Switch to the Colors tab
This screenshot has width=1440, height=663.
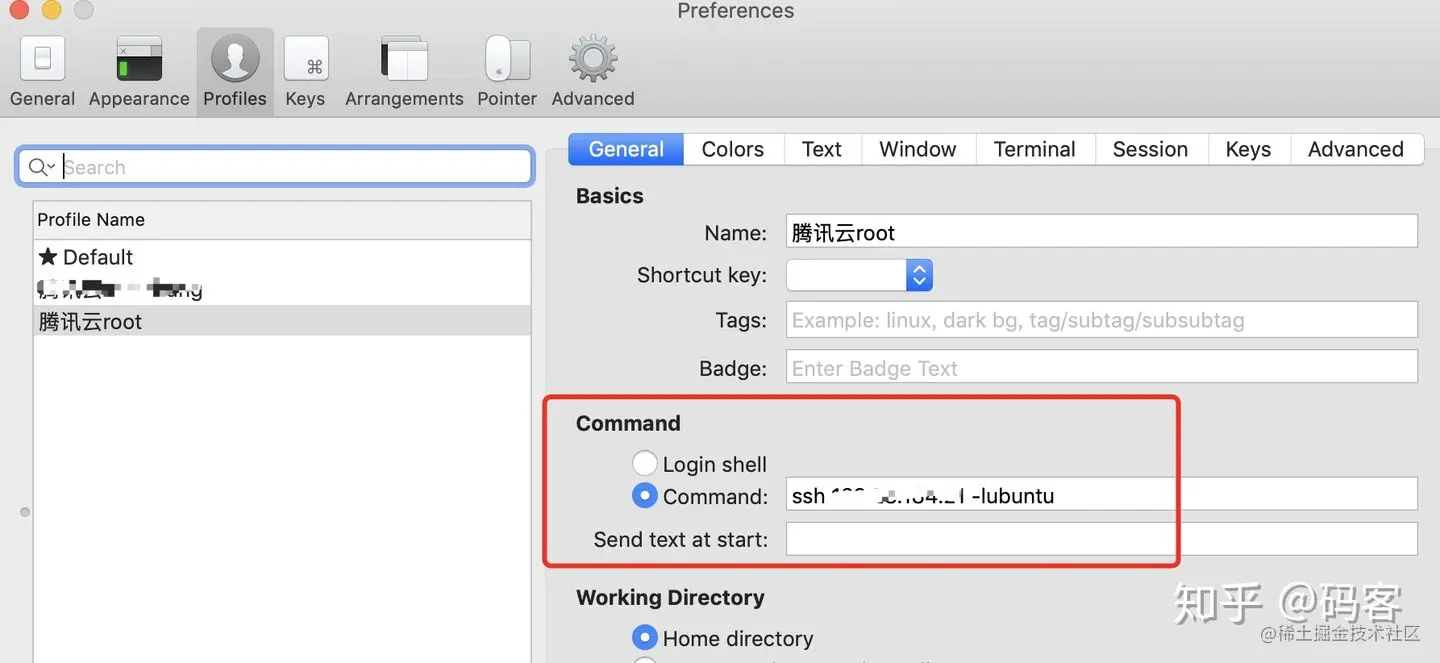pyautogui.click(x=733, y=149)
